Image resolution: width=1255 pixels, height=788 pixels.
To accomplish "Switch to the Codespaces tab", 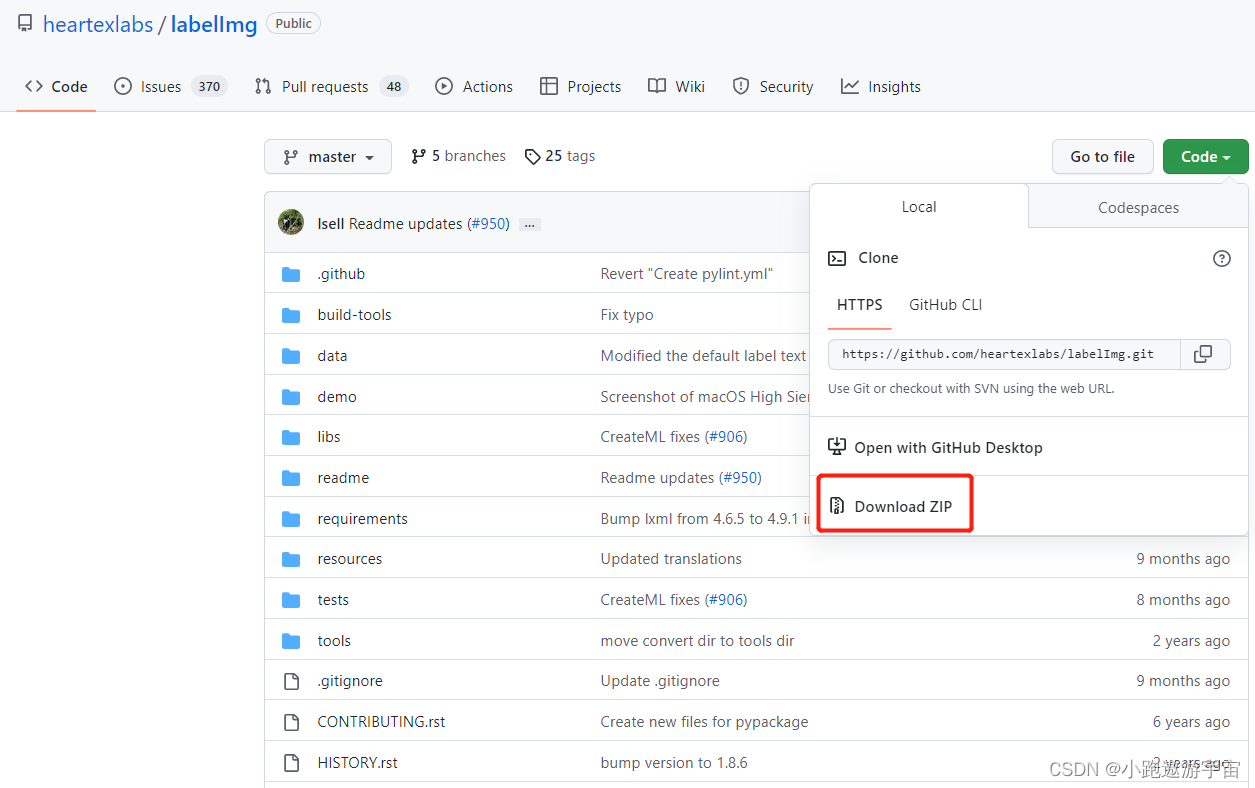I will (1138, 208).
